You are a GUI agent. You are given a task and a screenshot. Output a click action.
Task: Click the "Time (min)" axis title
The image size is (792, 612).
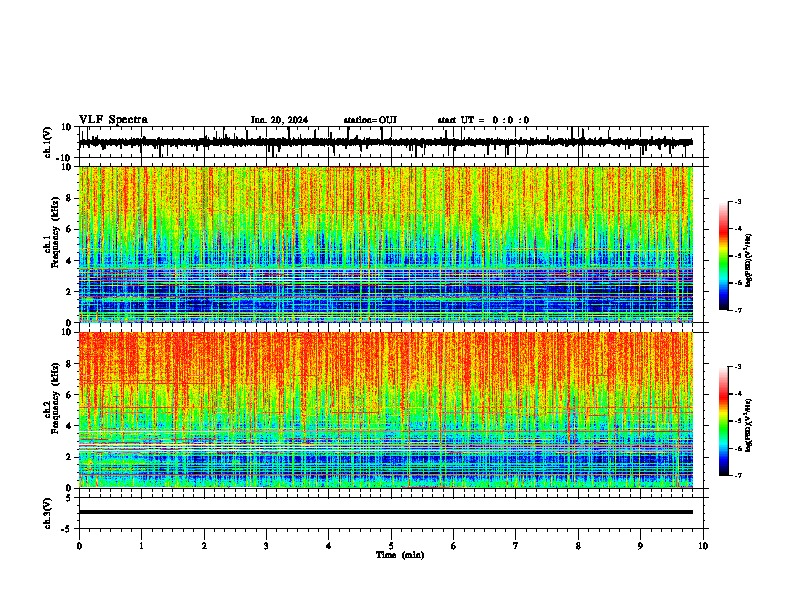tap(400, 555)
